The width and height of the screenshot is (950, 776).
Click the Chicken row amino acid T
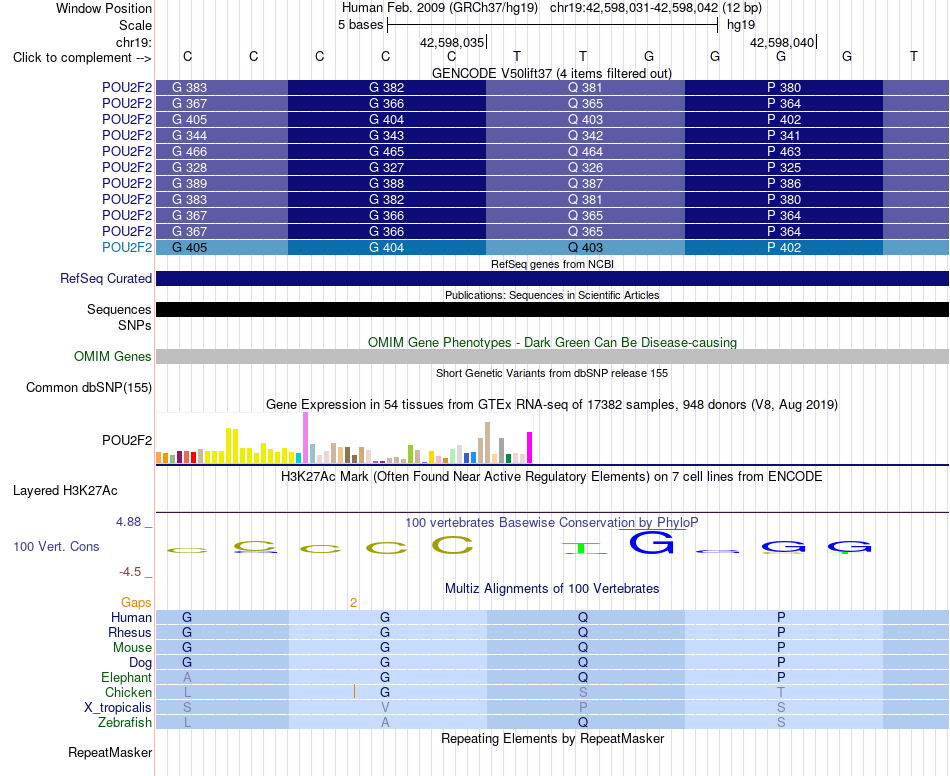tap(781, 692)
